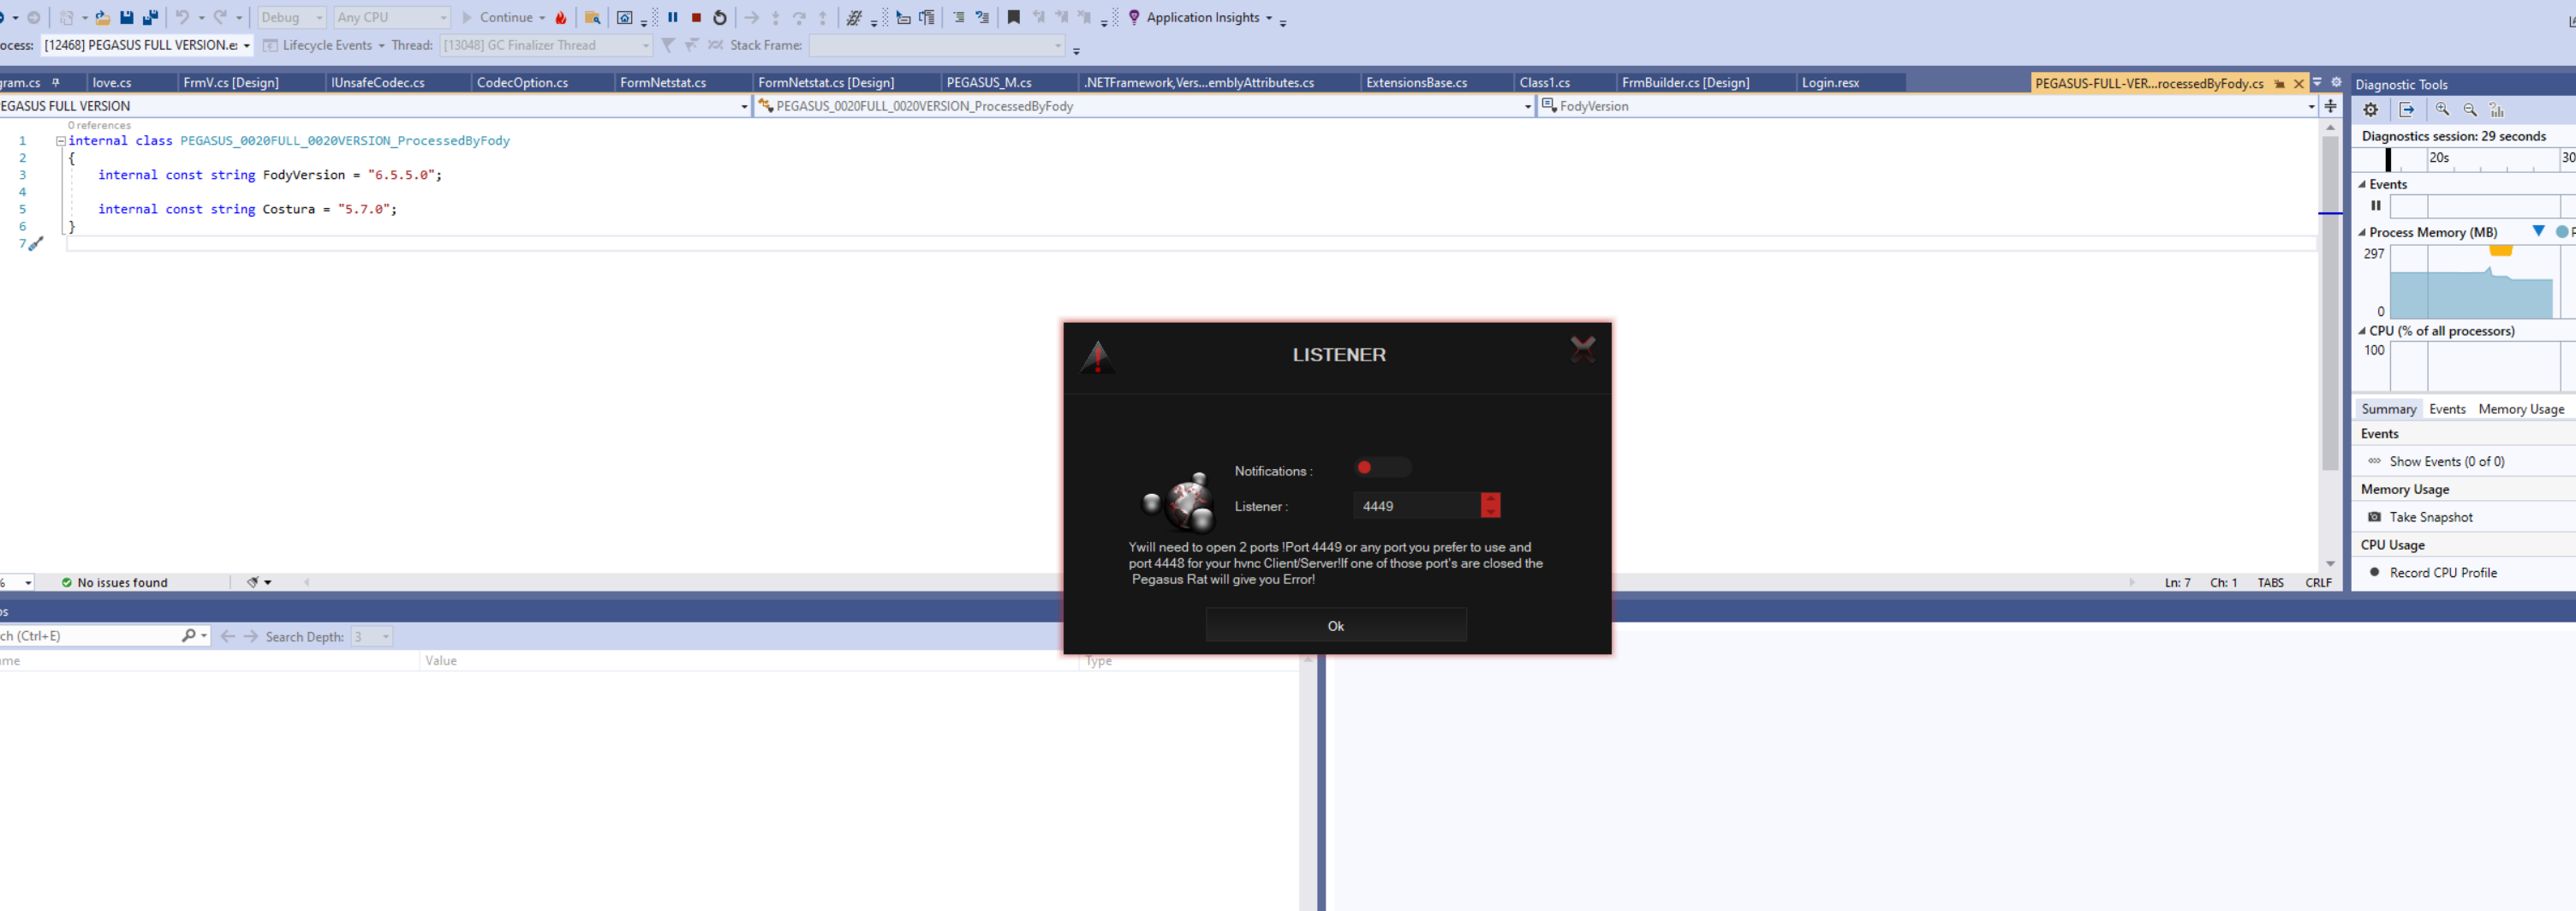Click the Hot Reload flame icon

click(561, 18)
